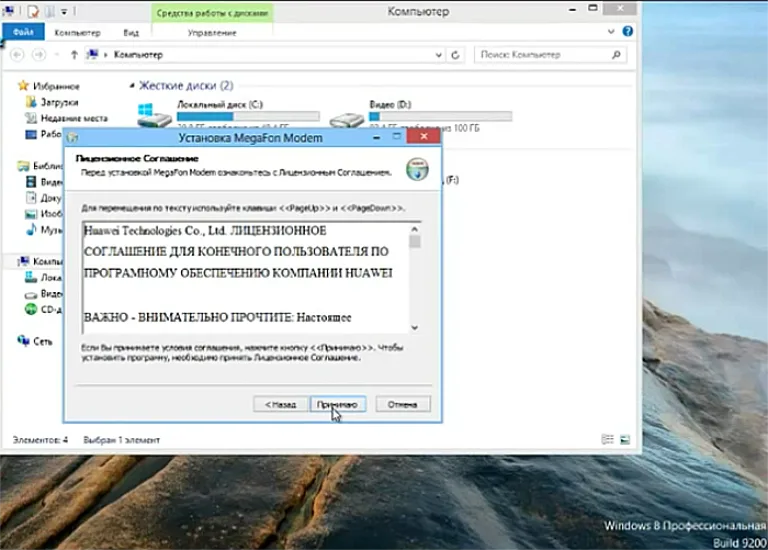Click the Принимаю button in installer
Viewport: 768px width, 550px height.
tap(338, 405)
